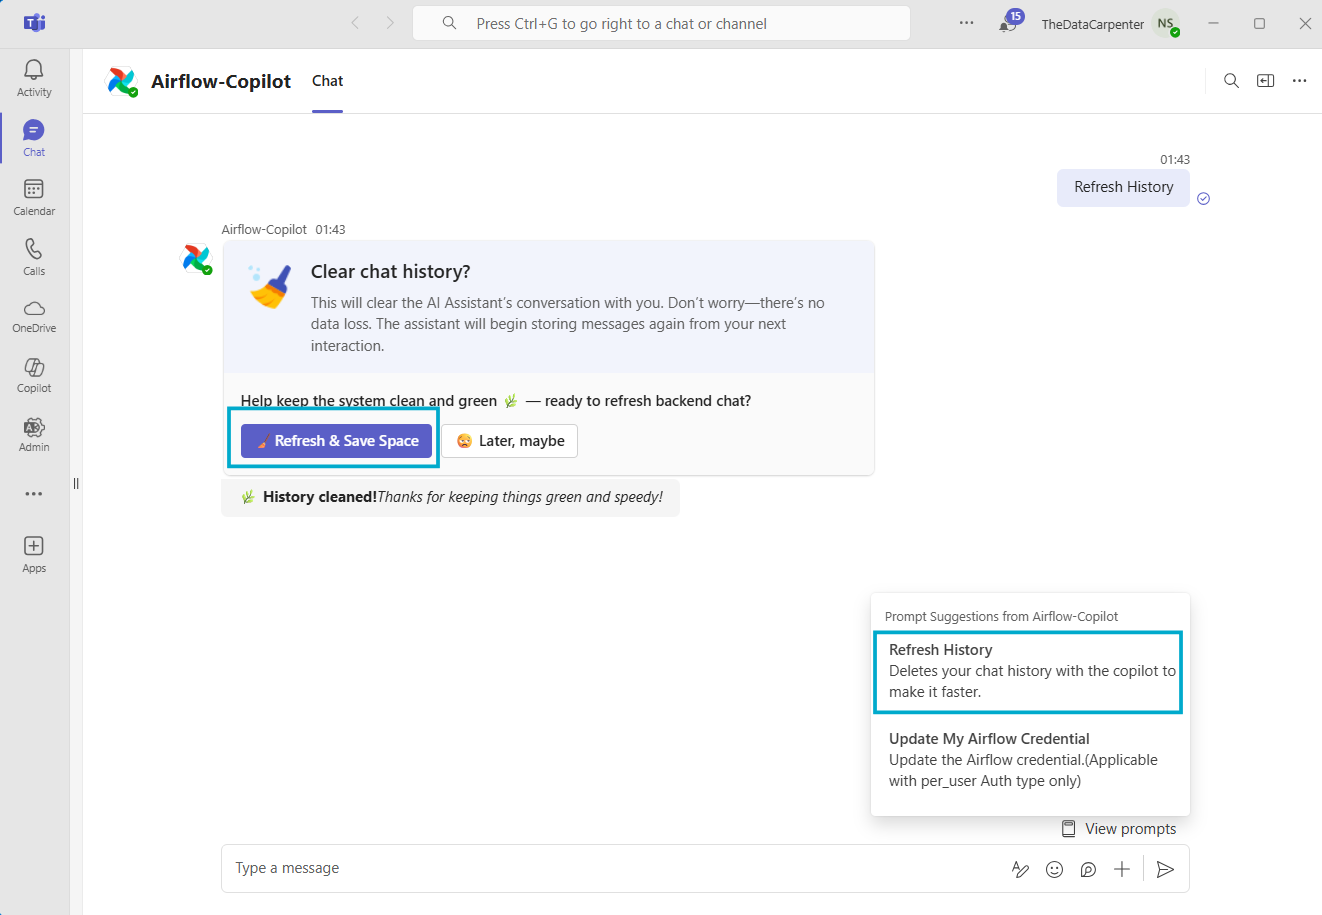Select Update My Airflow Credential prompt
Screen dimensions: 1322x915
1029,760
